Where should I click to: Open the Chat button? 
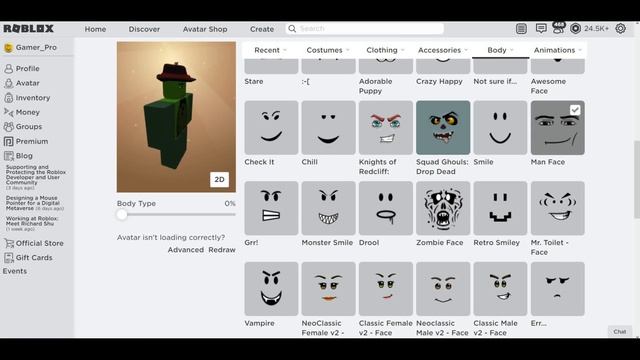[x=620, y=331]
